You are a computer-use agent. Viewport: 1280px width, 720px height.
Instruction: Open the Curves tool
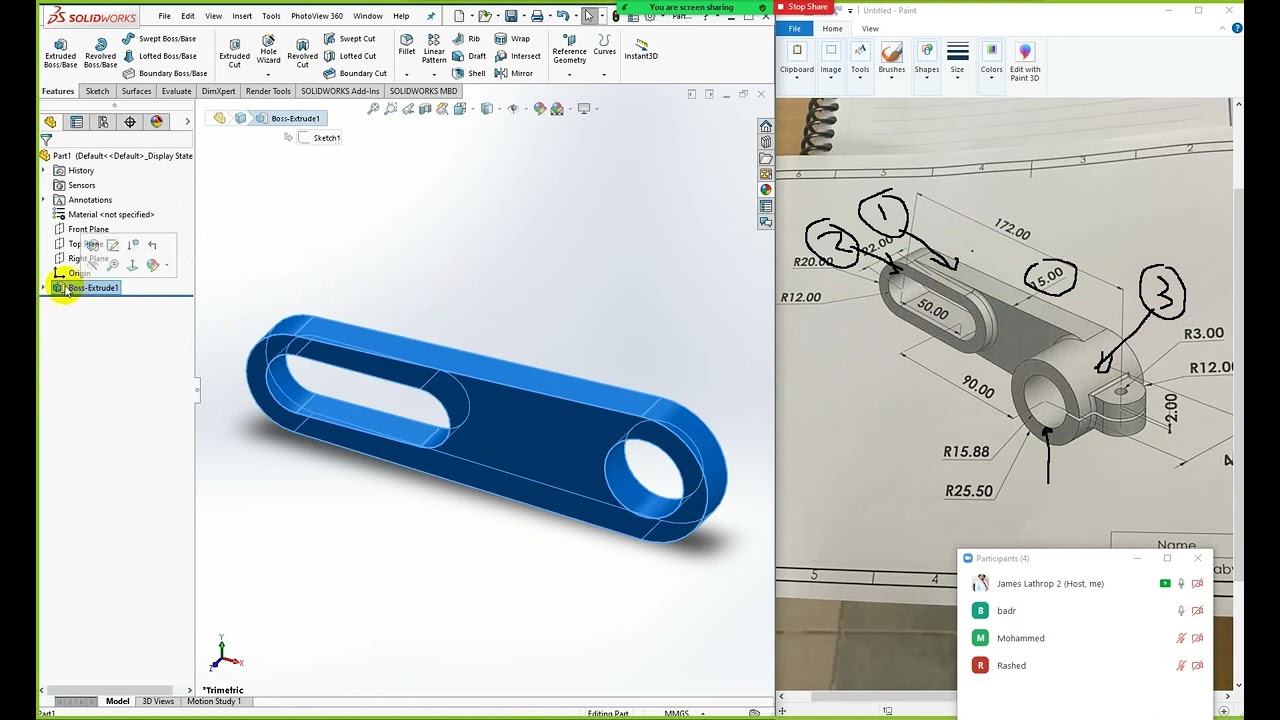pyautogui.click(x=604, y=44)
